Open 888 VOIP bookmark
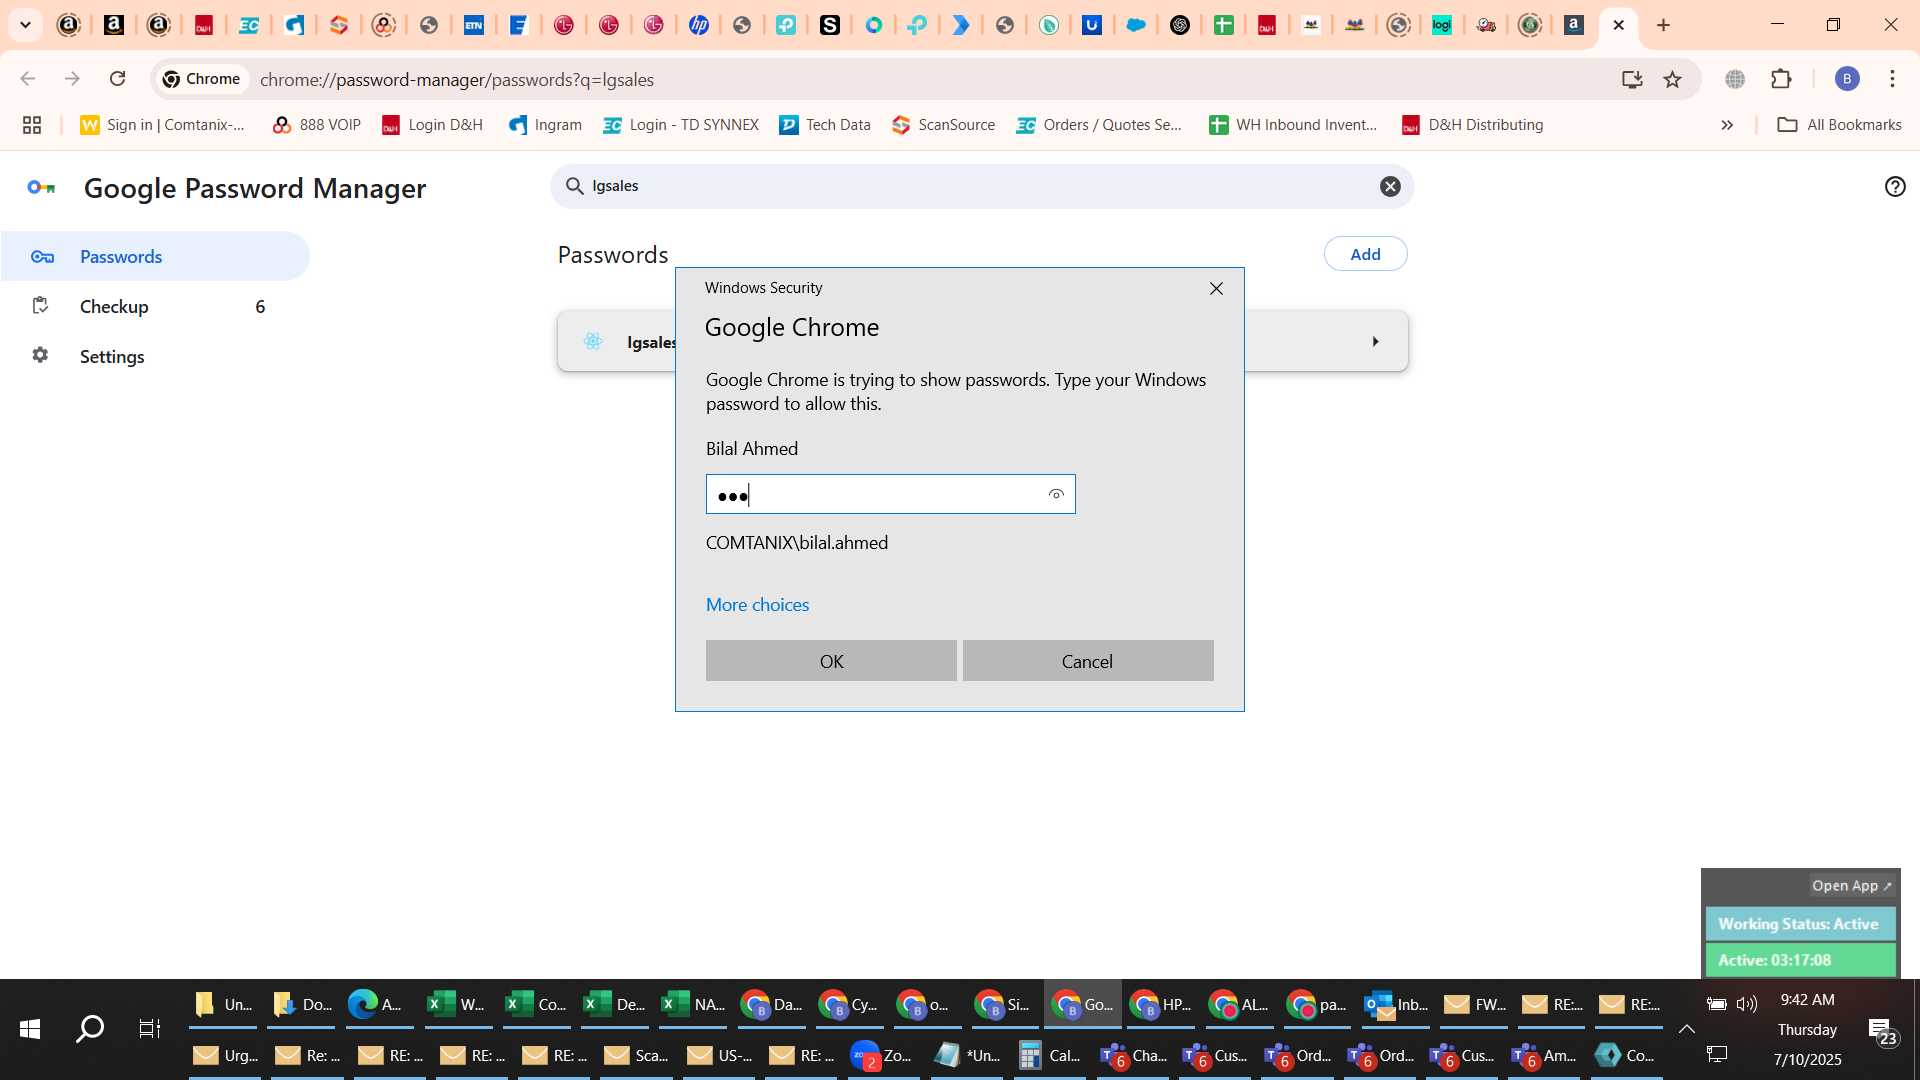Image resolution: width=1920 pixels, height=1080 pixels. tap(317, 125)
